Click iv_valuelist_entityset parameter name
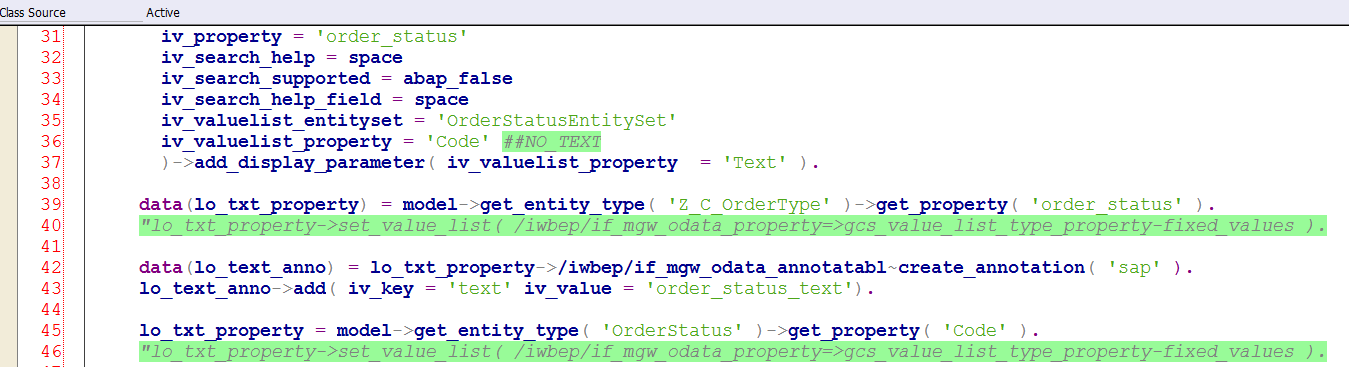The image size is (1349, 367). [282, 121]
